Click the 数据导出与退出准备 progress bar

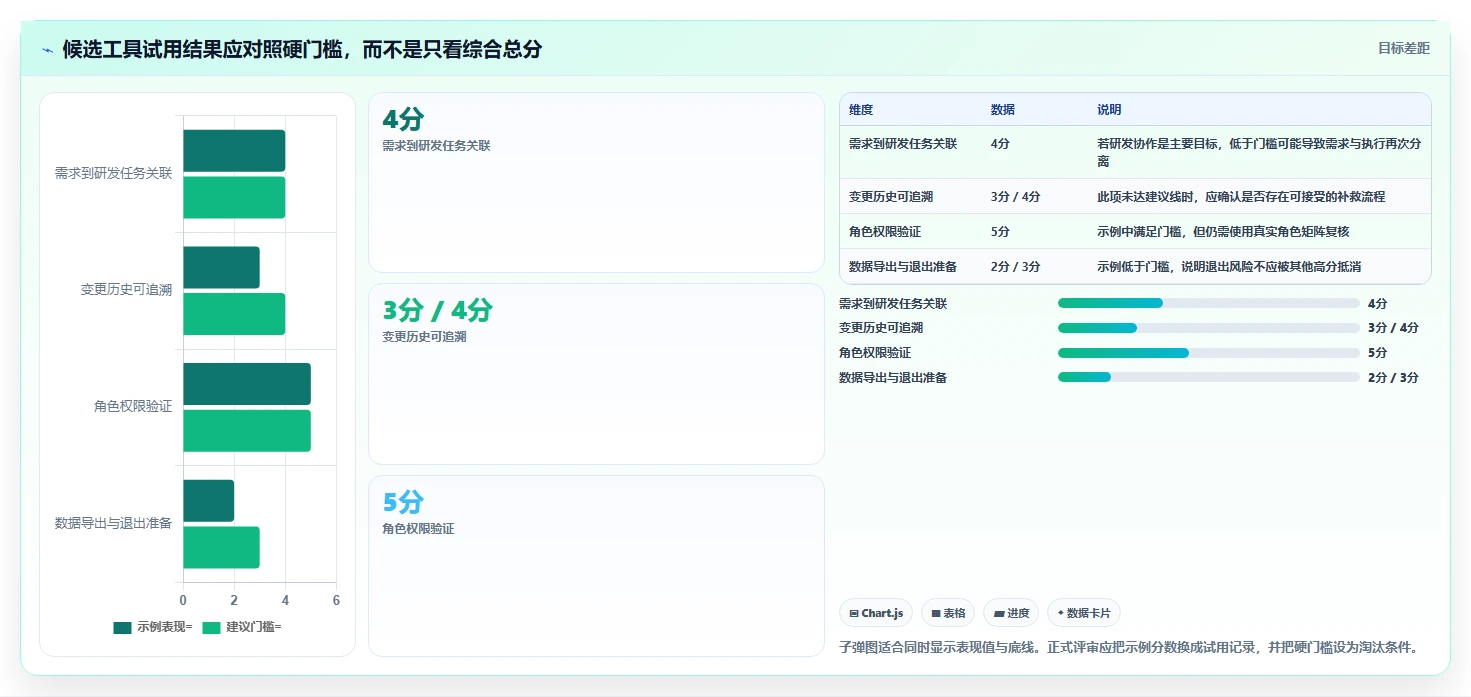pos(1209,377)
